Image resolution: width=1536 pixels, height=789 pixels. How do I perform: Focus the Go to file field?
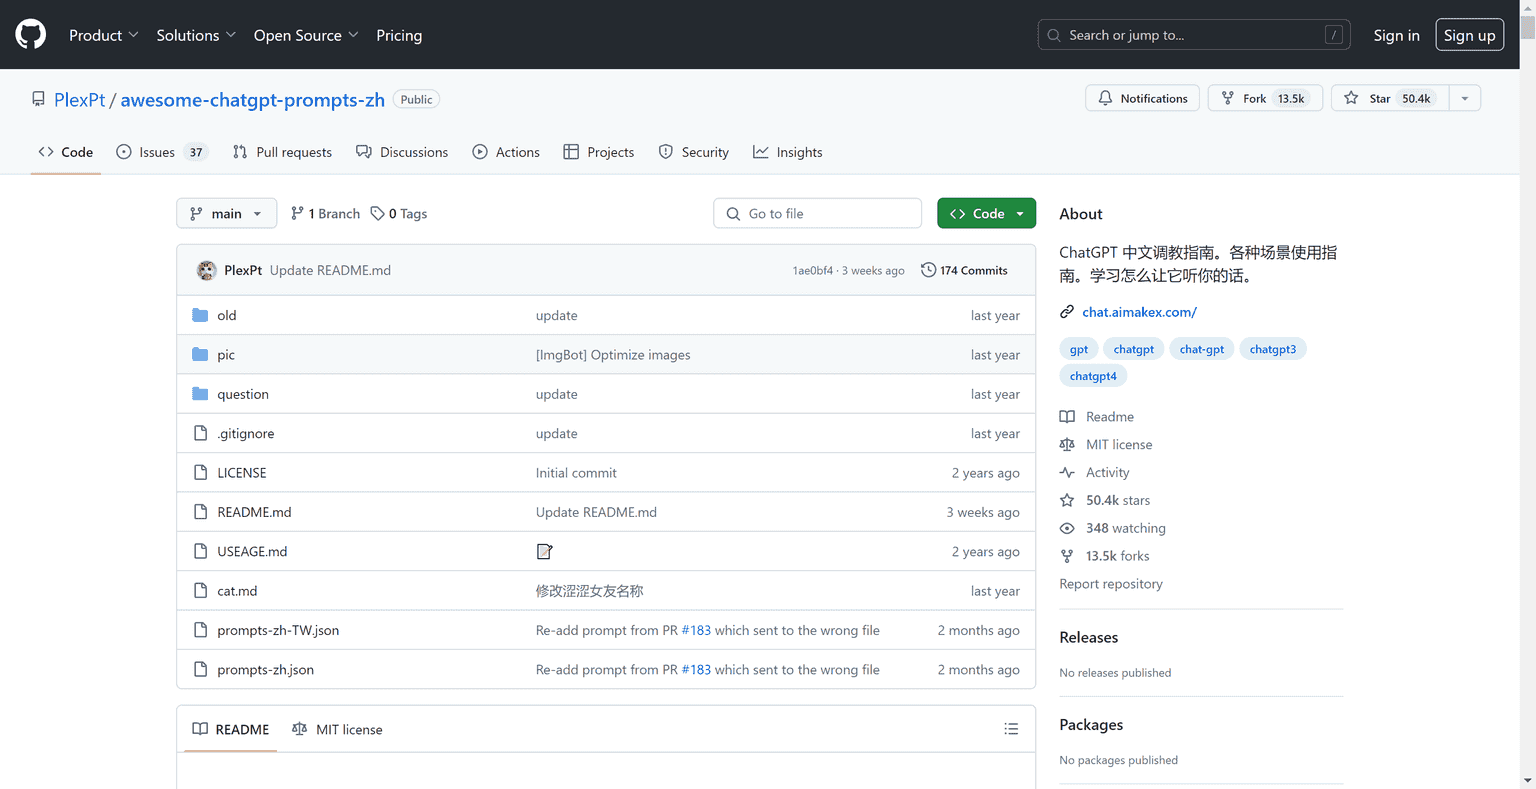tap(817, 214)
